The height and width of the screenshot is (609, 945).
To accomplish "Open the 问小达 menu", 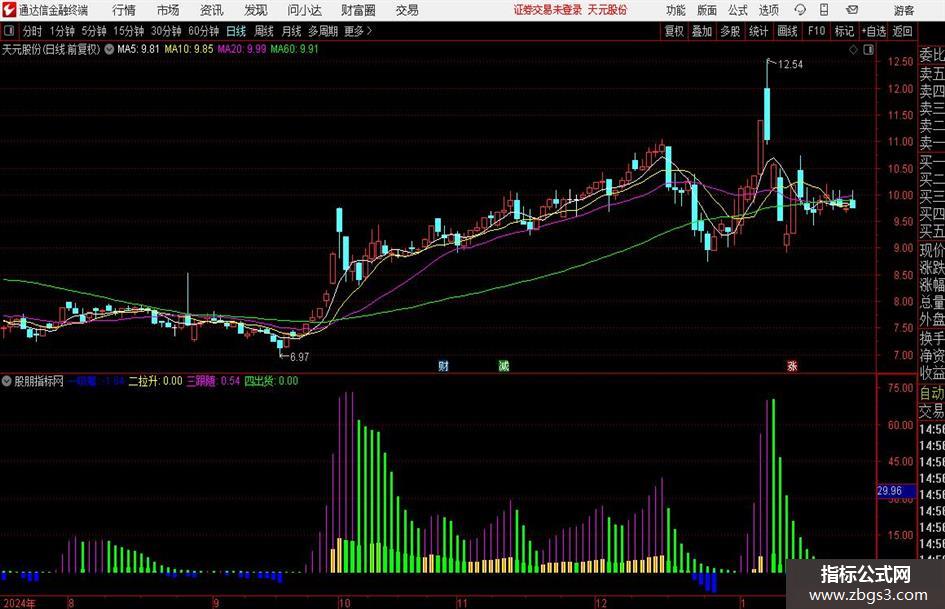I will pyautogui.click(x=304, y=10).
